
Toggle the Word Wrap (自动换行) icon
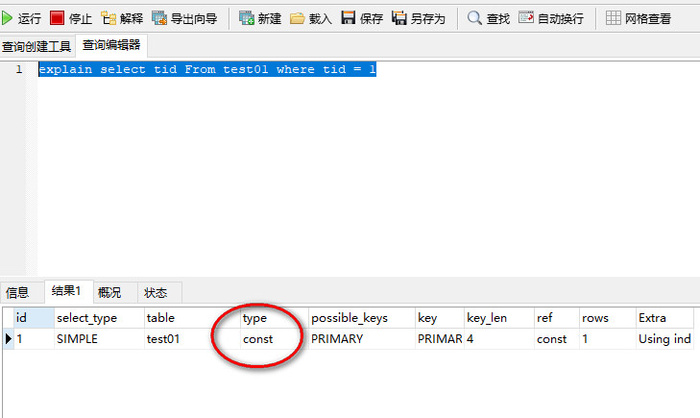(x=526, y=18)
